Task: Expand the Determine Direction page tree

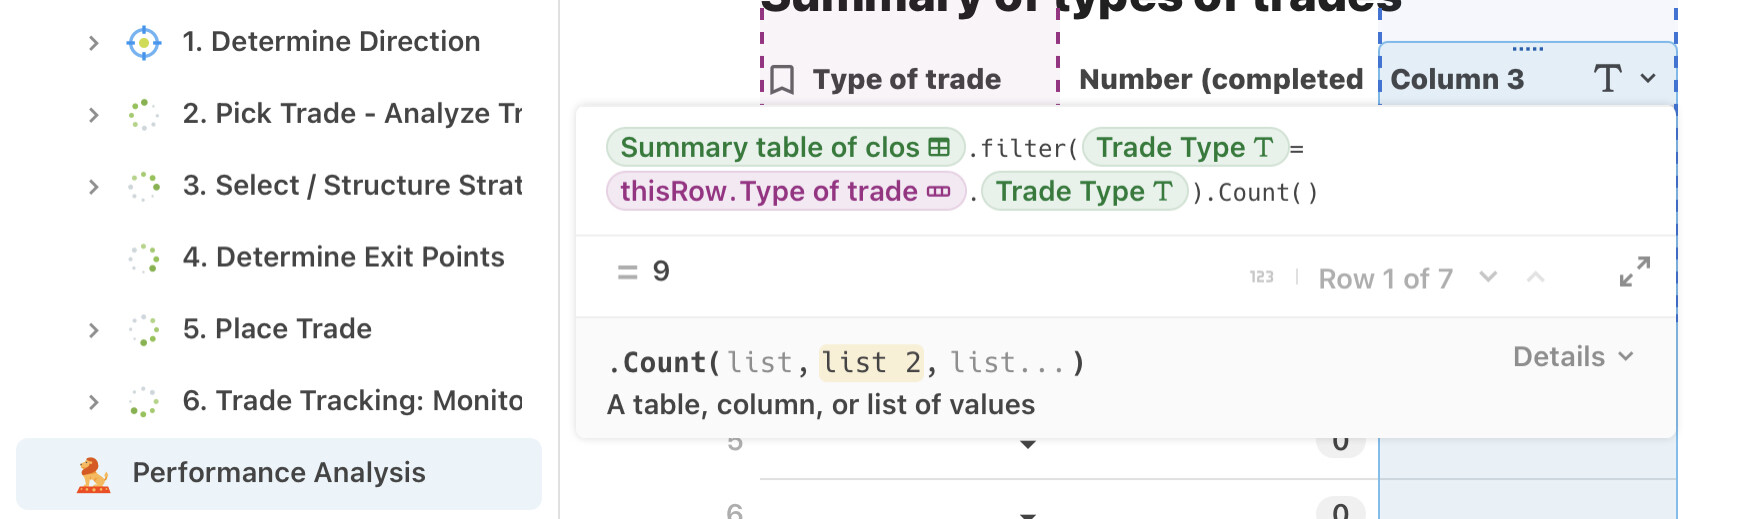Action: [94, 43]
